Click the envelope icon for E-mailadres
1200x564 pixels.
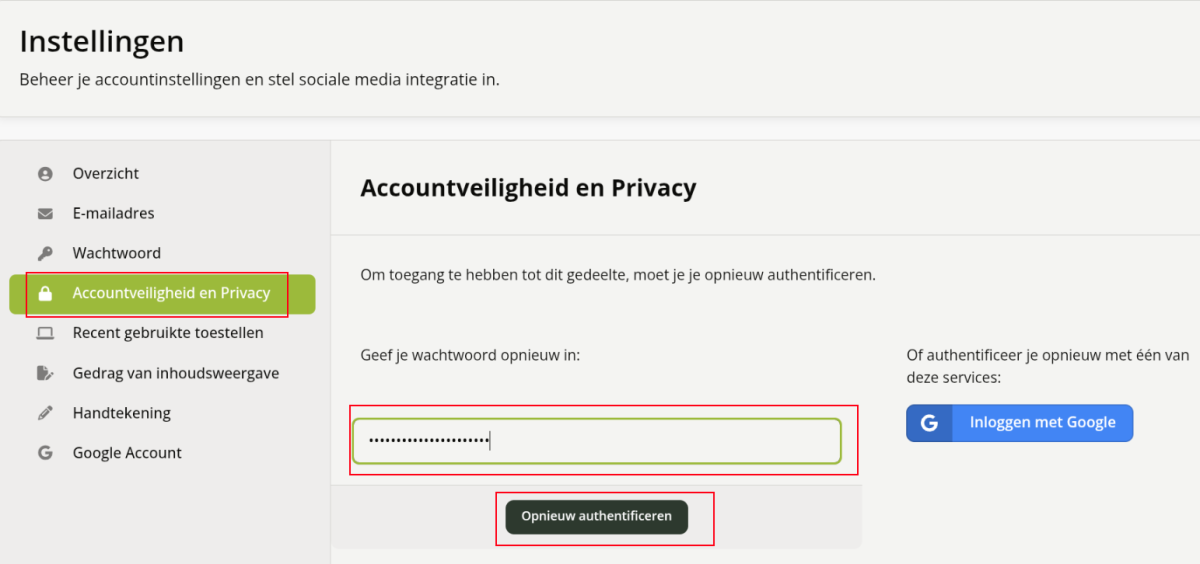tap(45, 214)
